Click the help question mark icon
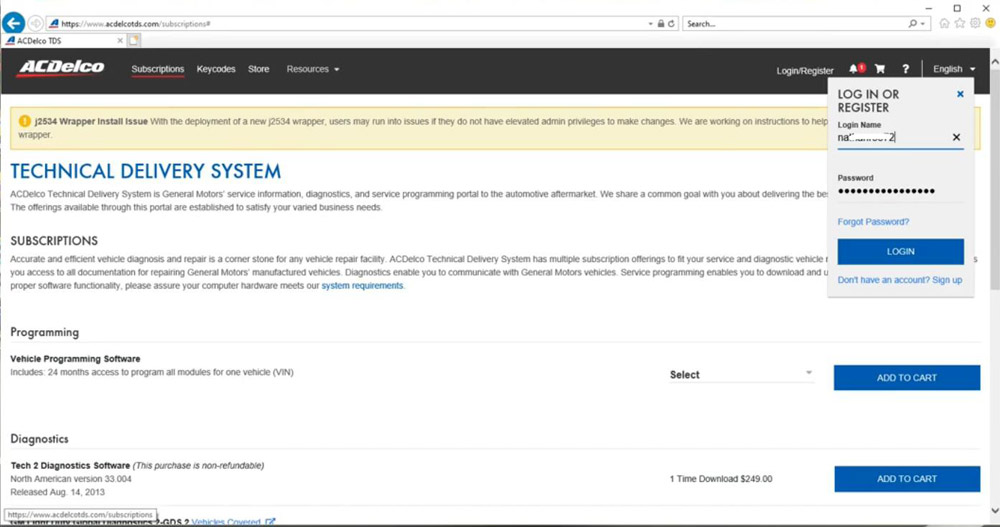Screen dimensions: 1000x527 click(906, 70)
